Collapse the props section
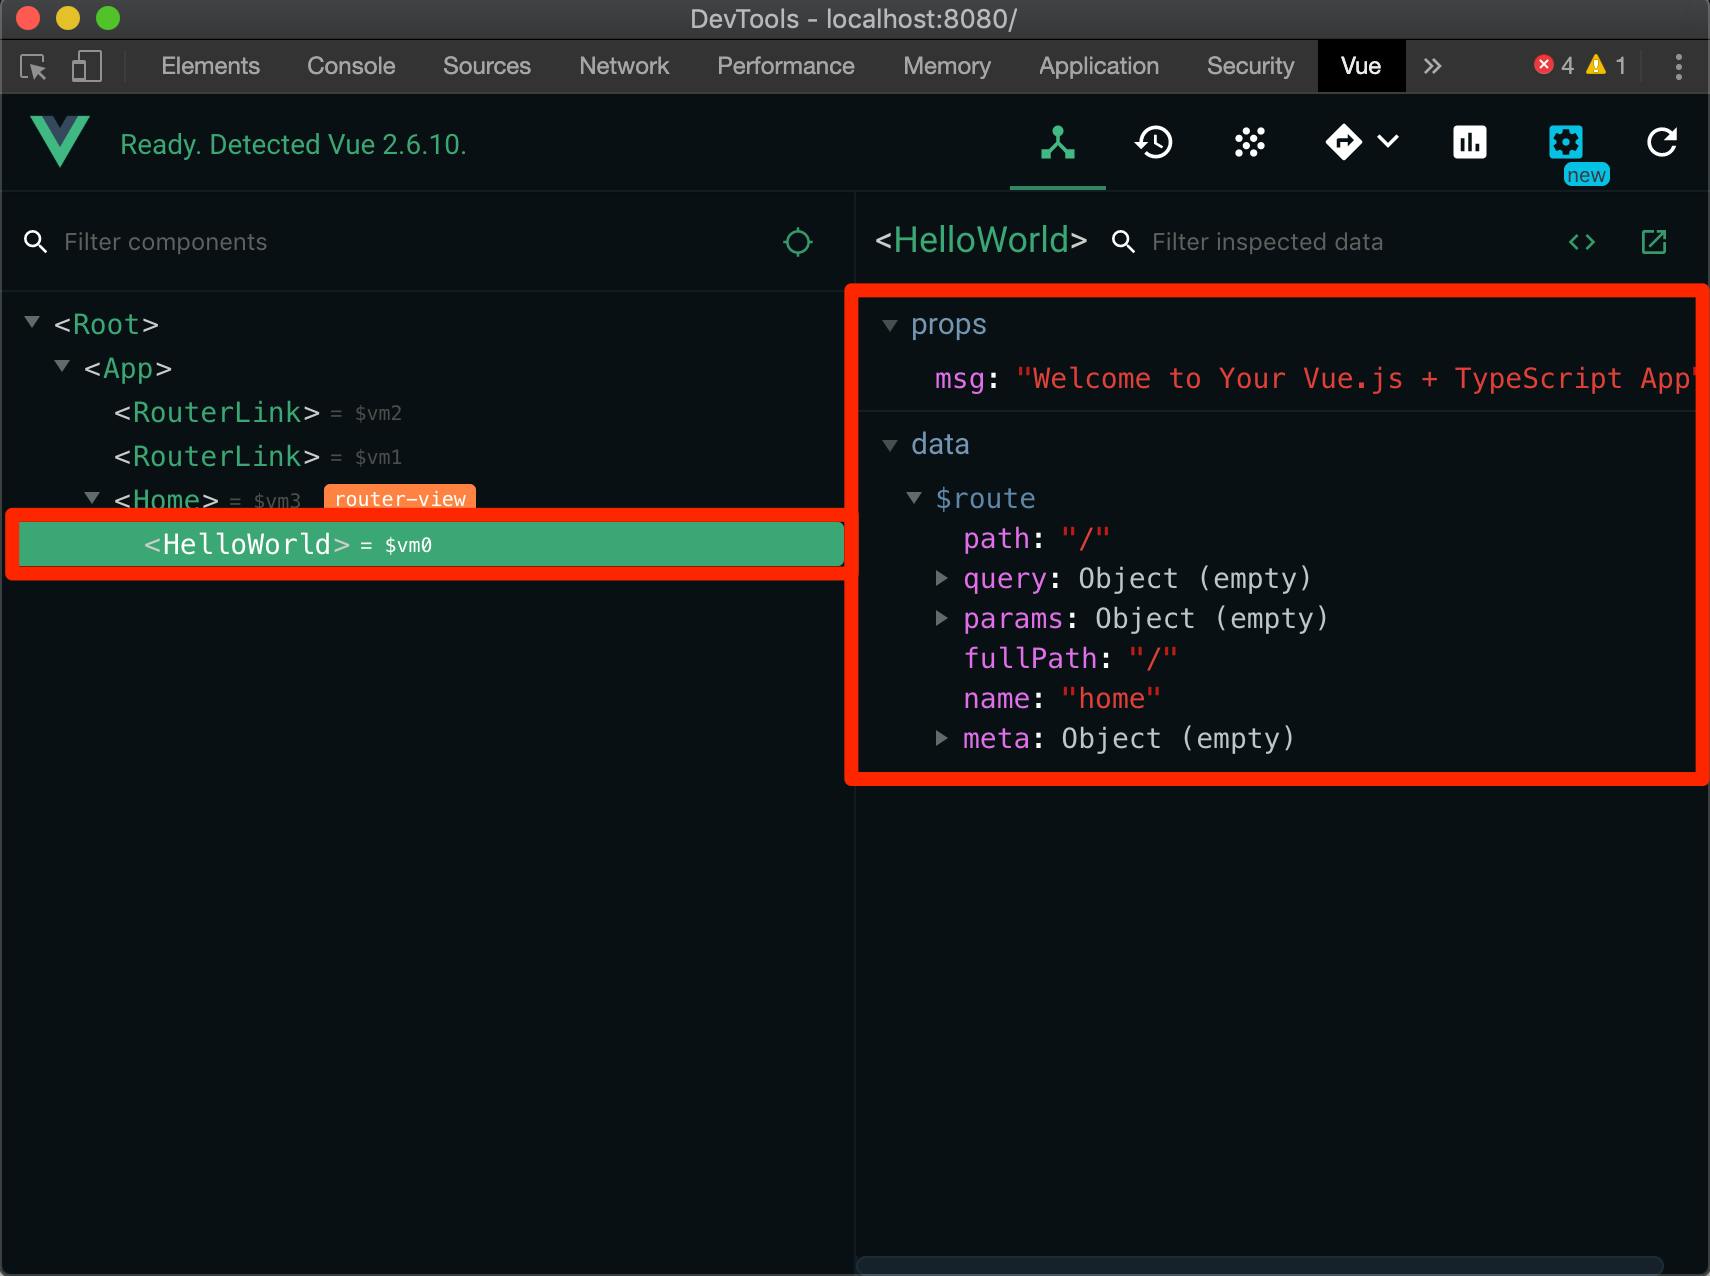 click(x=889, y=324)
